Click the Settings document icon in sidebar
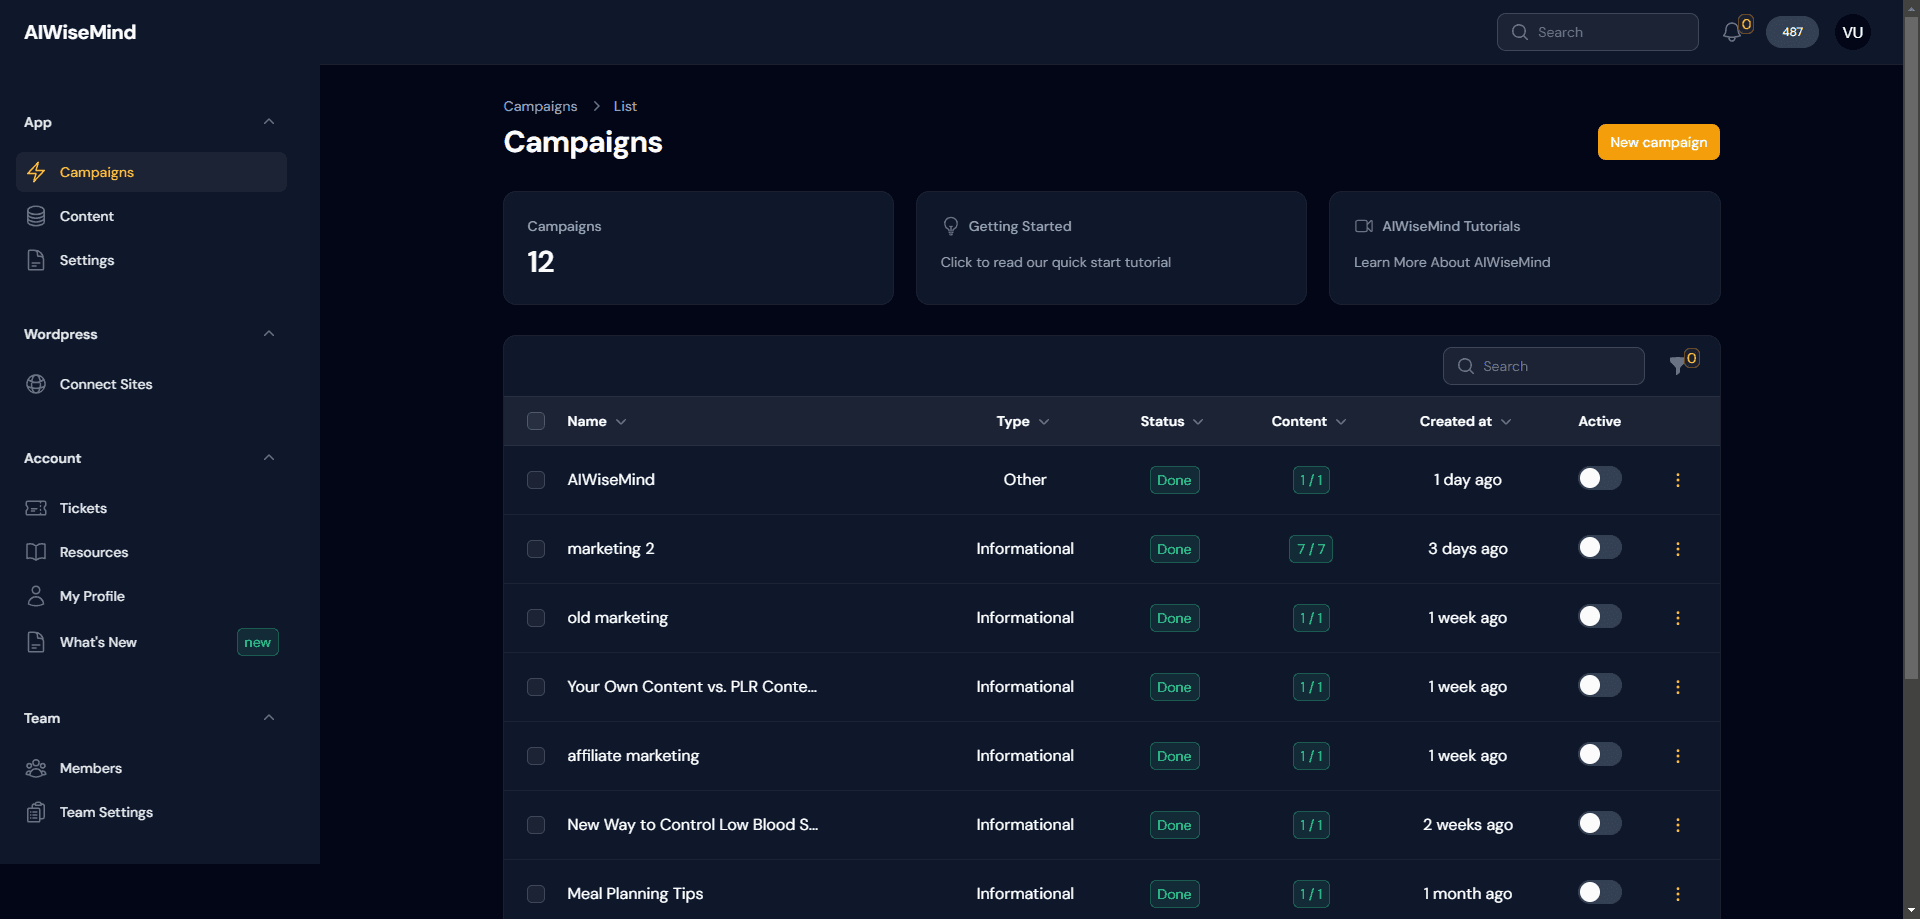The width and height of the screenshot is (1920, 919). (x=36, y=260)
